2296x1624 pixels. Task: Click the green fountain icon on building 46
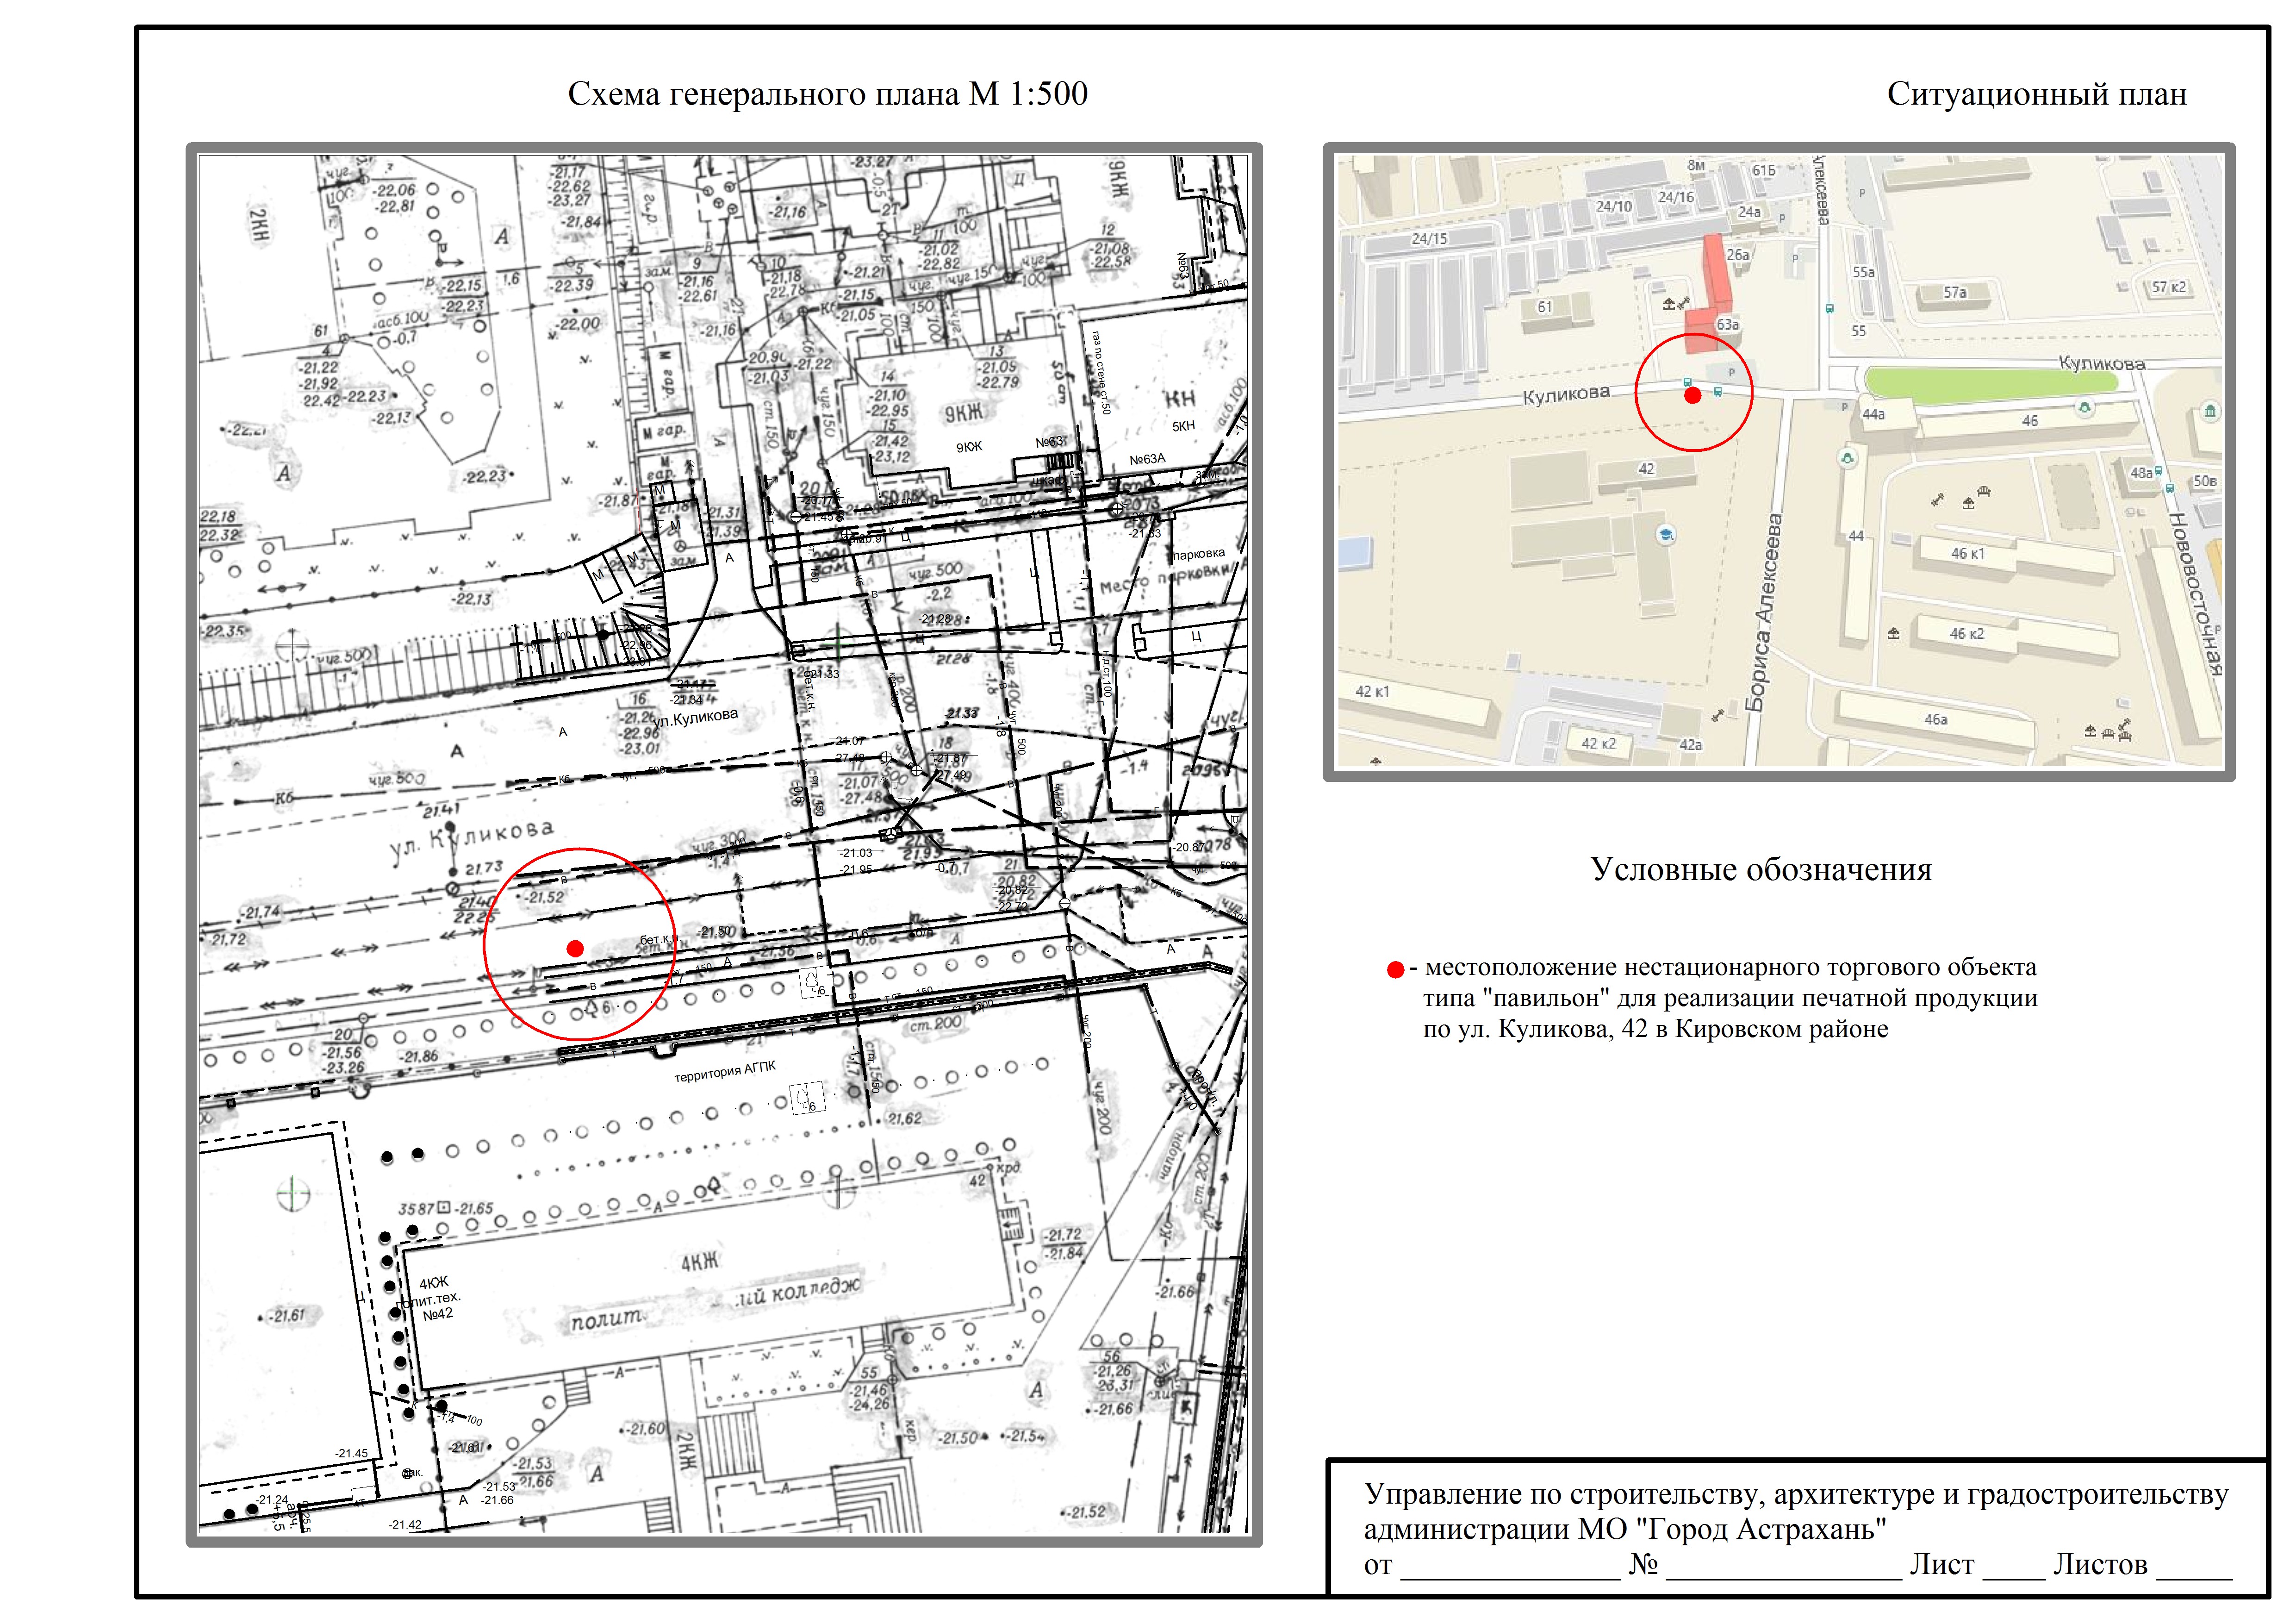[x=2084, y=407]
